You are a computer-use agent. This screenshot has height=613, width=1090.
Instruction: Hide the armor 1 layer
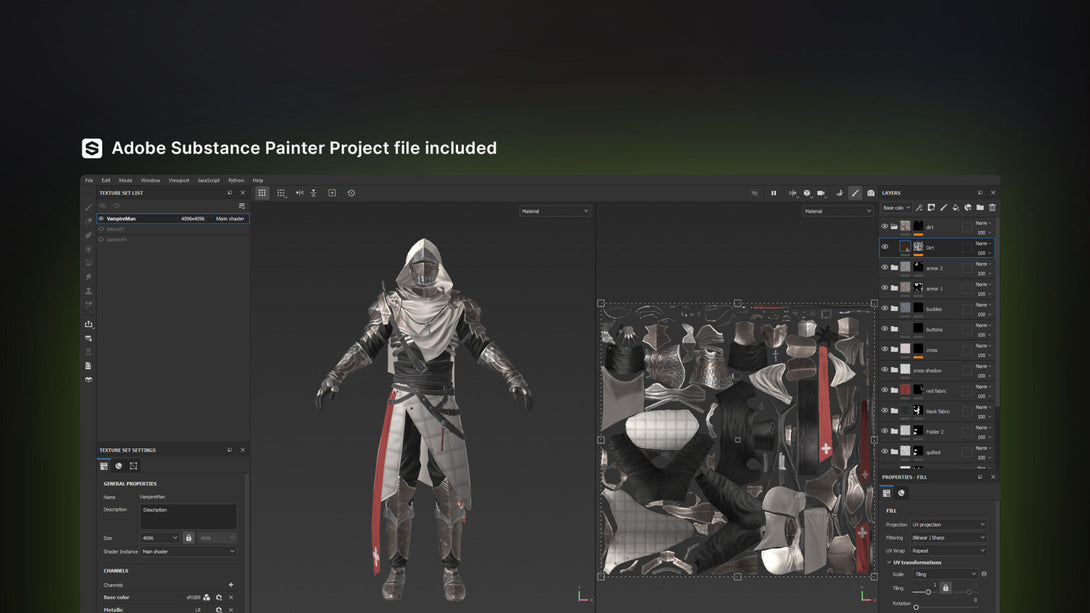[885, 287]
